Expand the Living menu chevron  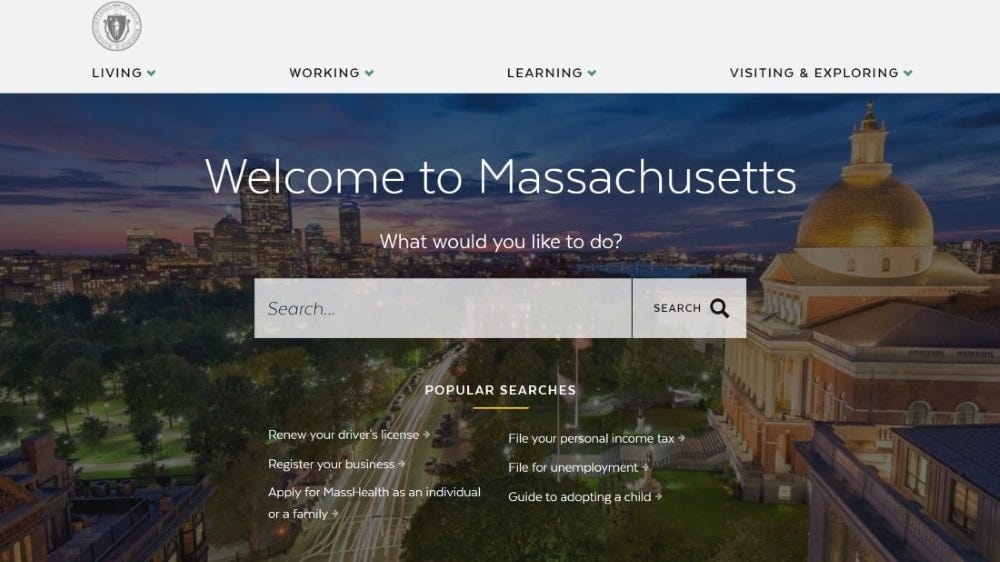coord(151,73)
